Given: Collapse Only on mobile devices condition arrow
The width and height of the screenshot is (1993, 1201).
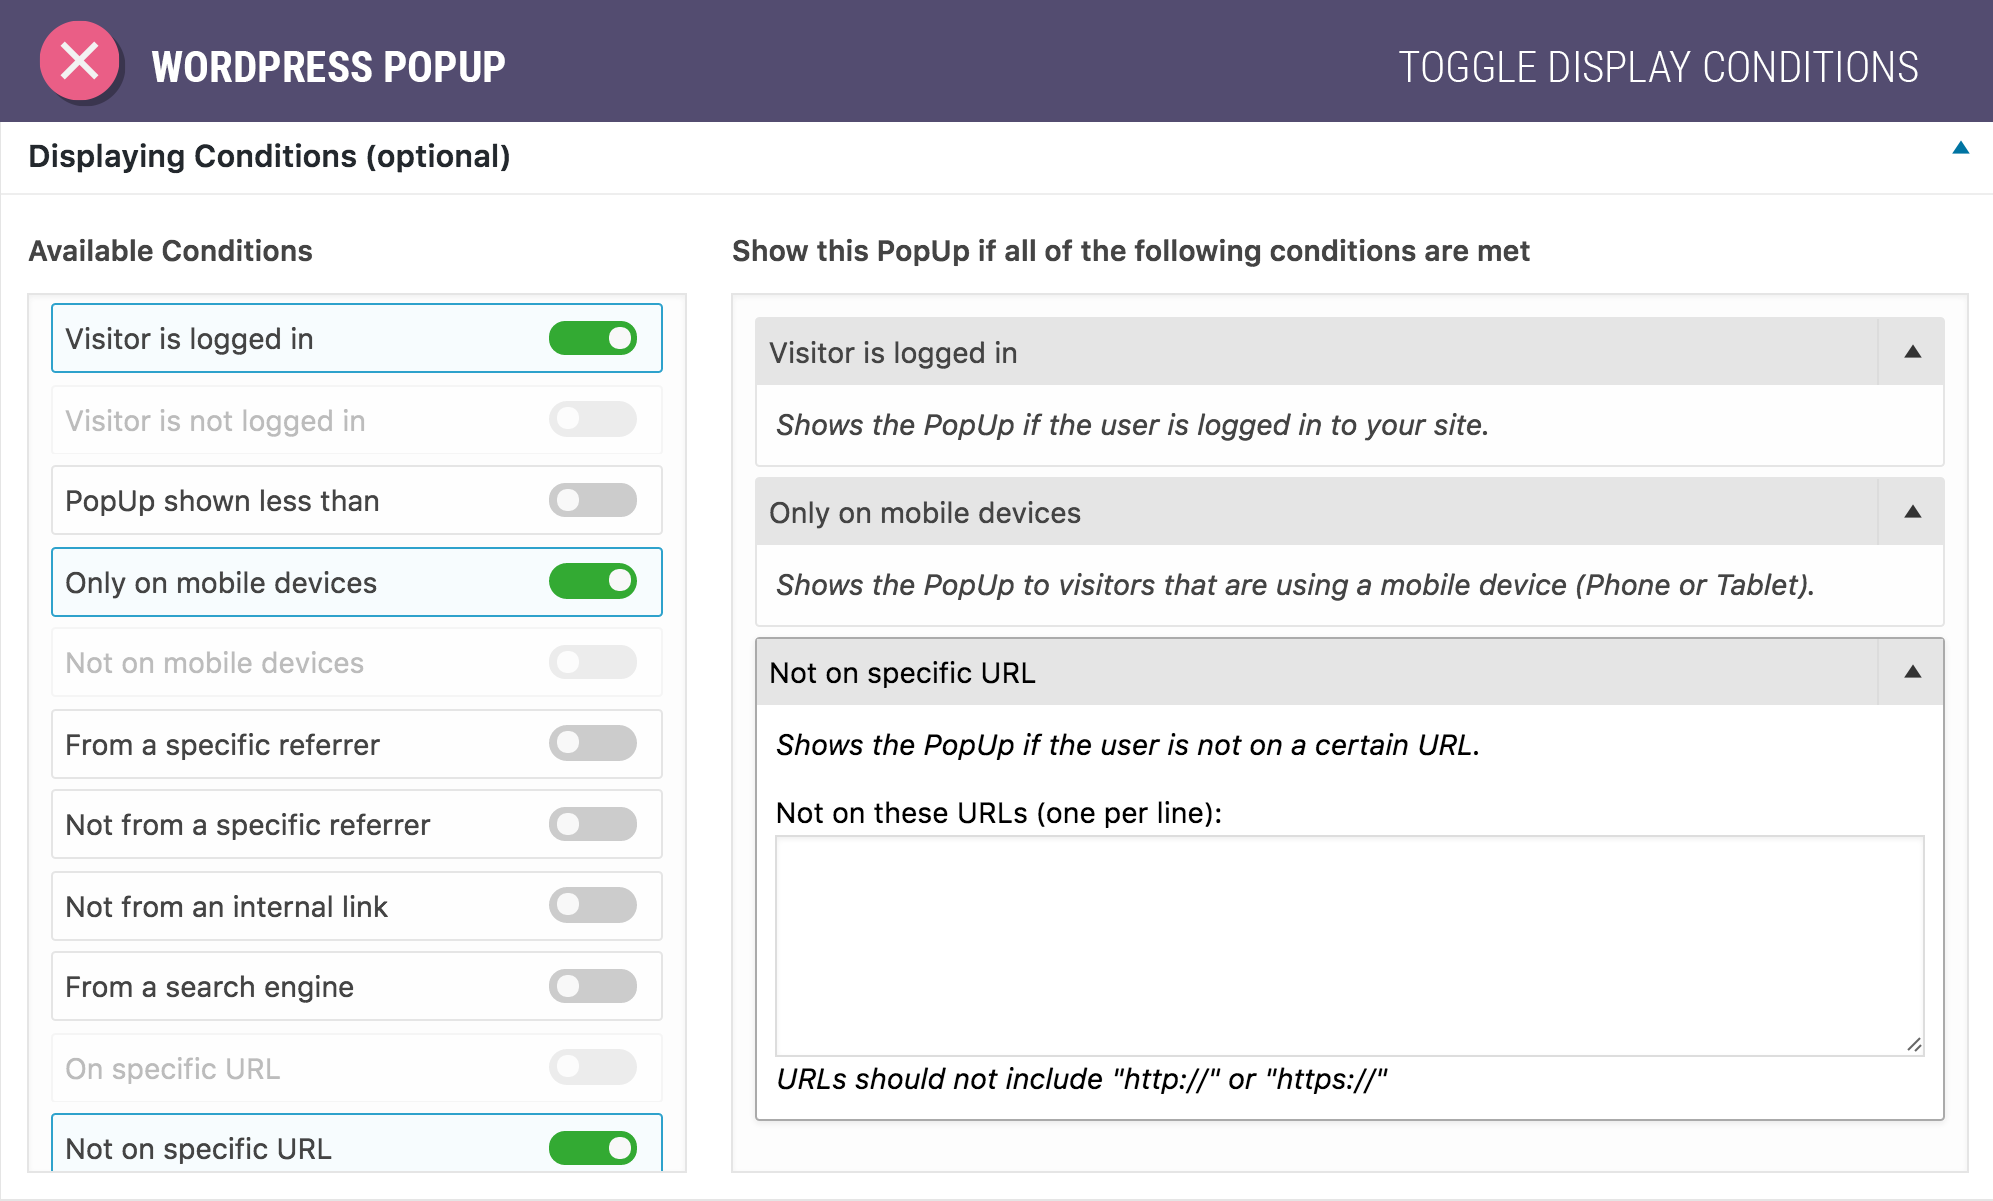Looking at the screenshot, I should coord(1912,512).
